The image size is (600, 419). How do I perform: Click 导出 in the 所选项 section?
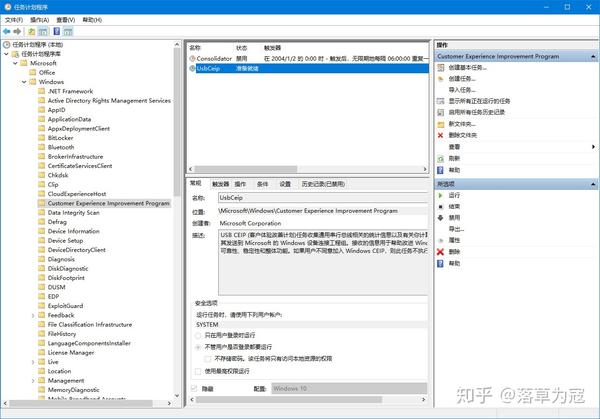point(456,229)
